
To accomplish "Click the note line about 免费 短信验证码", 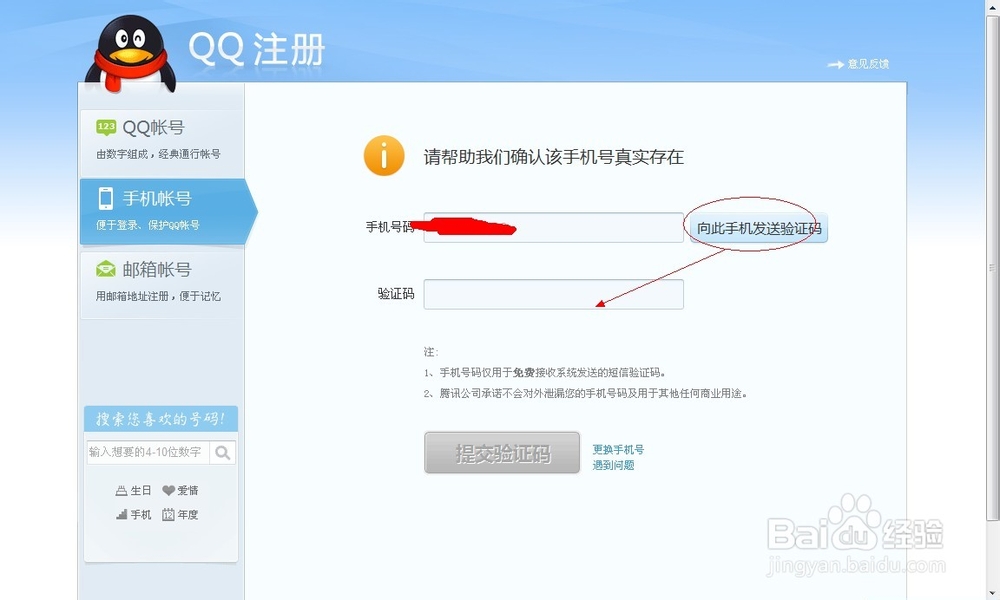I will coord(545,372).
